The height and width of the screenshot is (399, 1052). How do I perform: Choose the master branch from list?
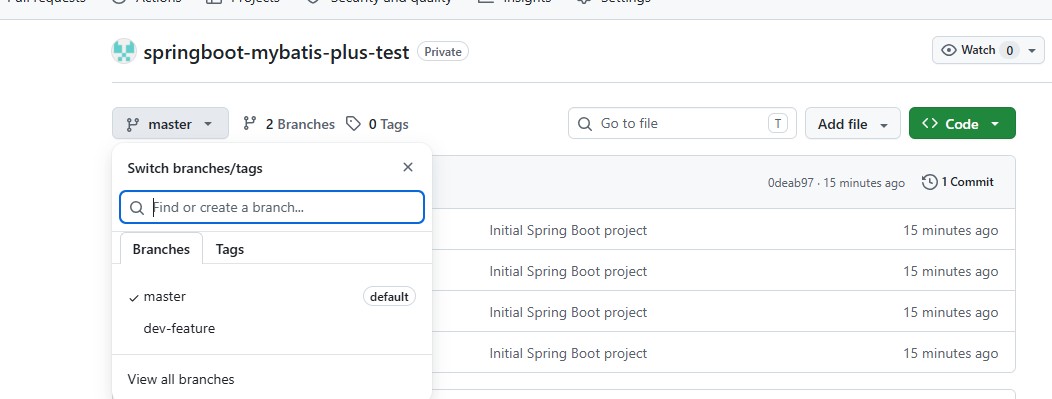pyautogui.click(x=272, y=296)
